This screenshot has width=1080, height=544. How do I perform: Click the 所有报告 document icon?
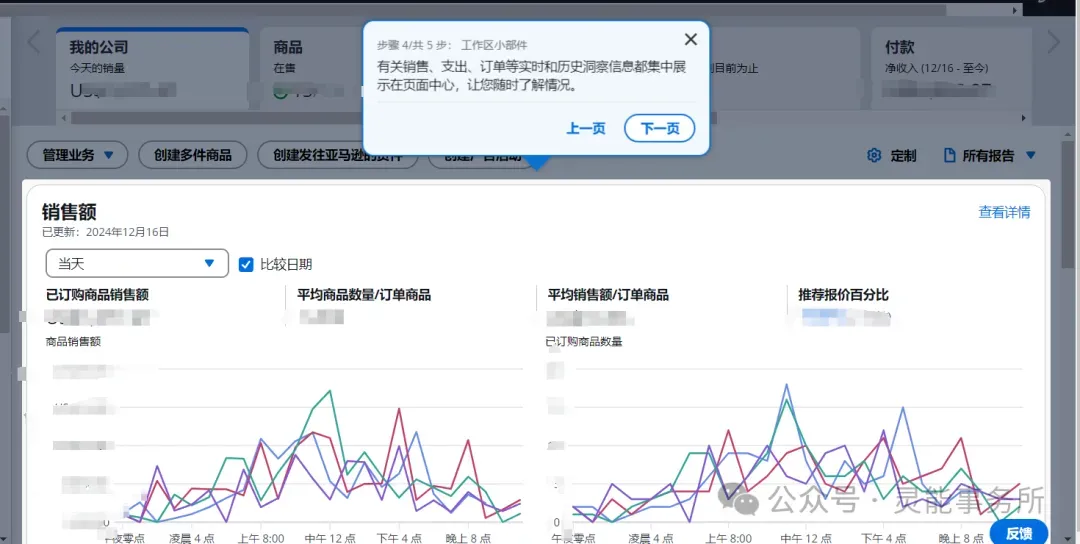949,156
